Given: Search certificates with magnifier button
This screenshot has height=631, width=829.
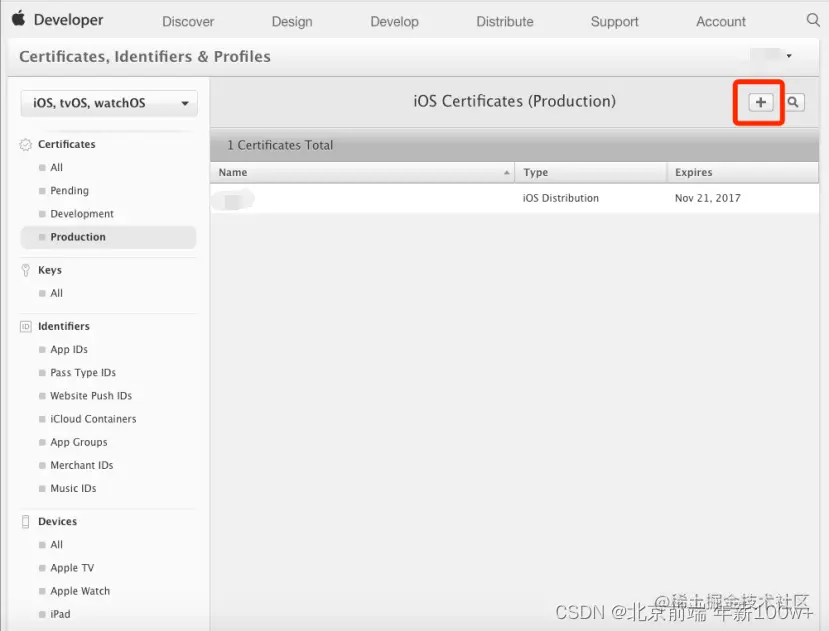Looking at the screenshot, I should (x=793, y=102).
